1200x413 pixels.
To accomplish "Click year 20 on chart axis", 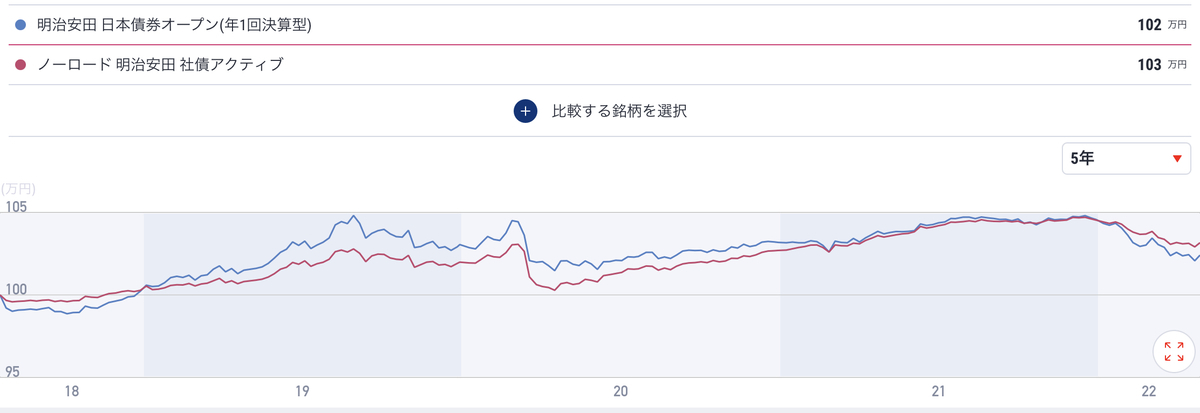I will (620, 390).
